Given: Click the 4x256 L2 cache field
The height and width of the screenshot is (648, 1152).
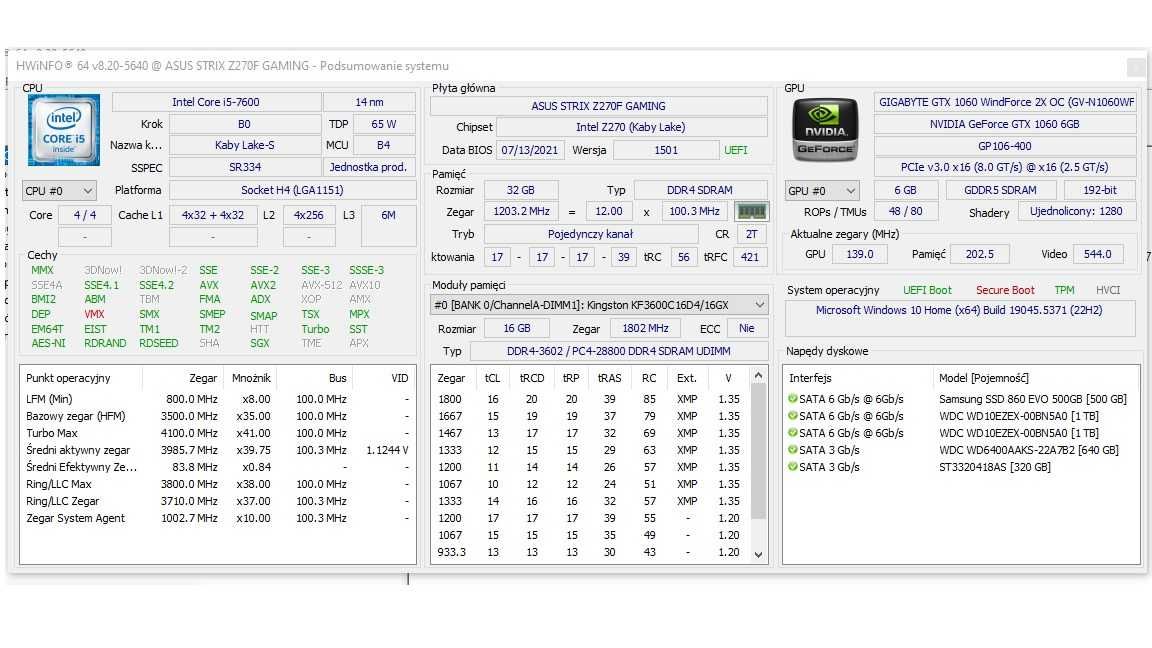Looking at the screenshot, I should pos(309,215).
